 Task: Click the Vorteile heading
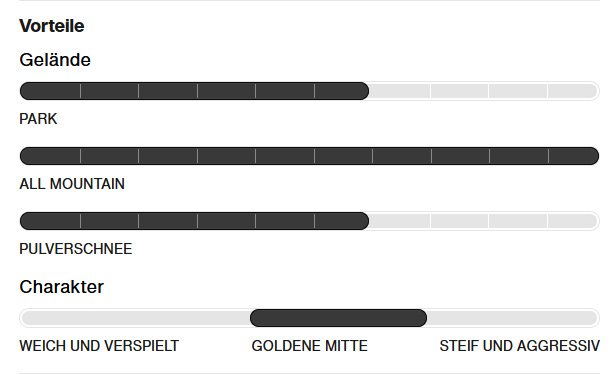[x=52, y=26]
